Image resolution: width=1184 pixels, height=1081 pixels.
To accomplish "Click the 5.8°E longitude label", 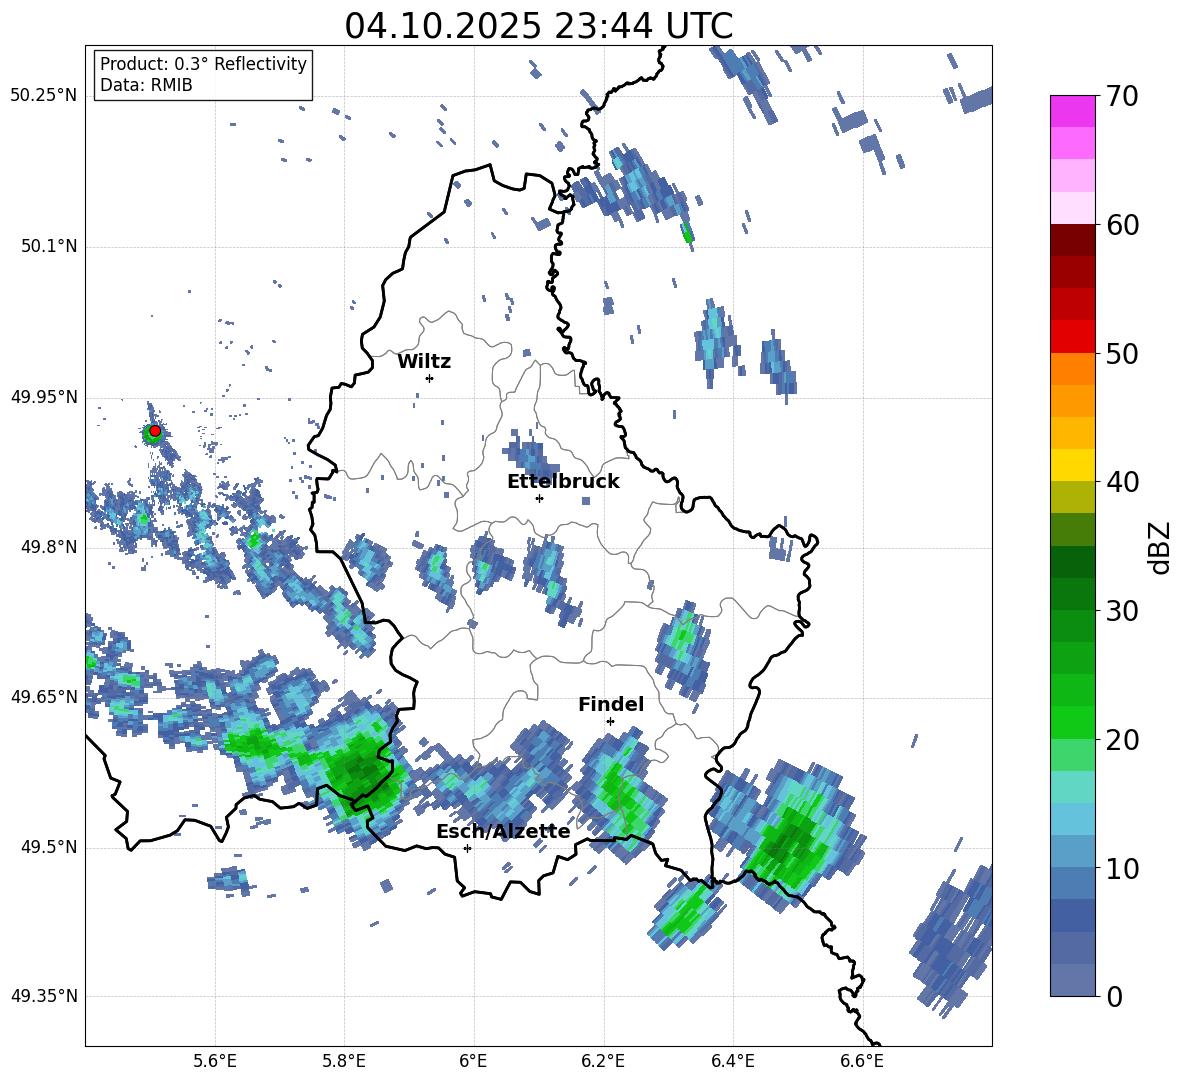I will click(344, 1061).
